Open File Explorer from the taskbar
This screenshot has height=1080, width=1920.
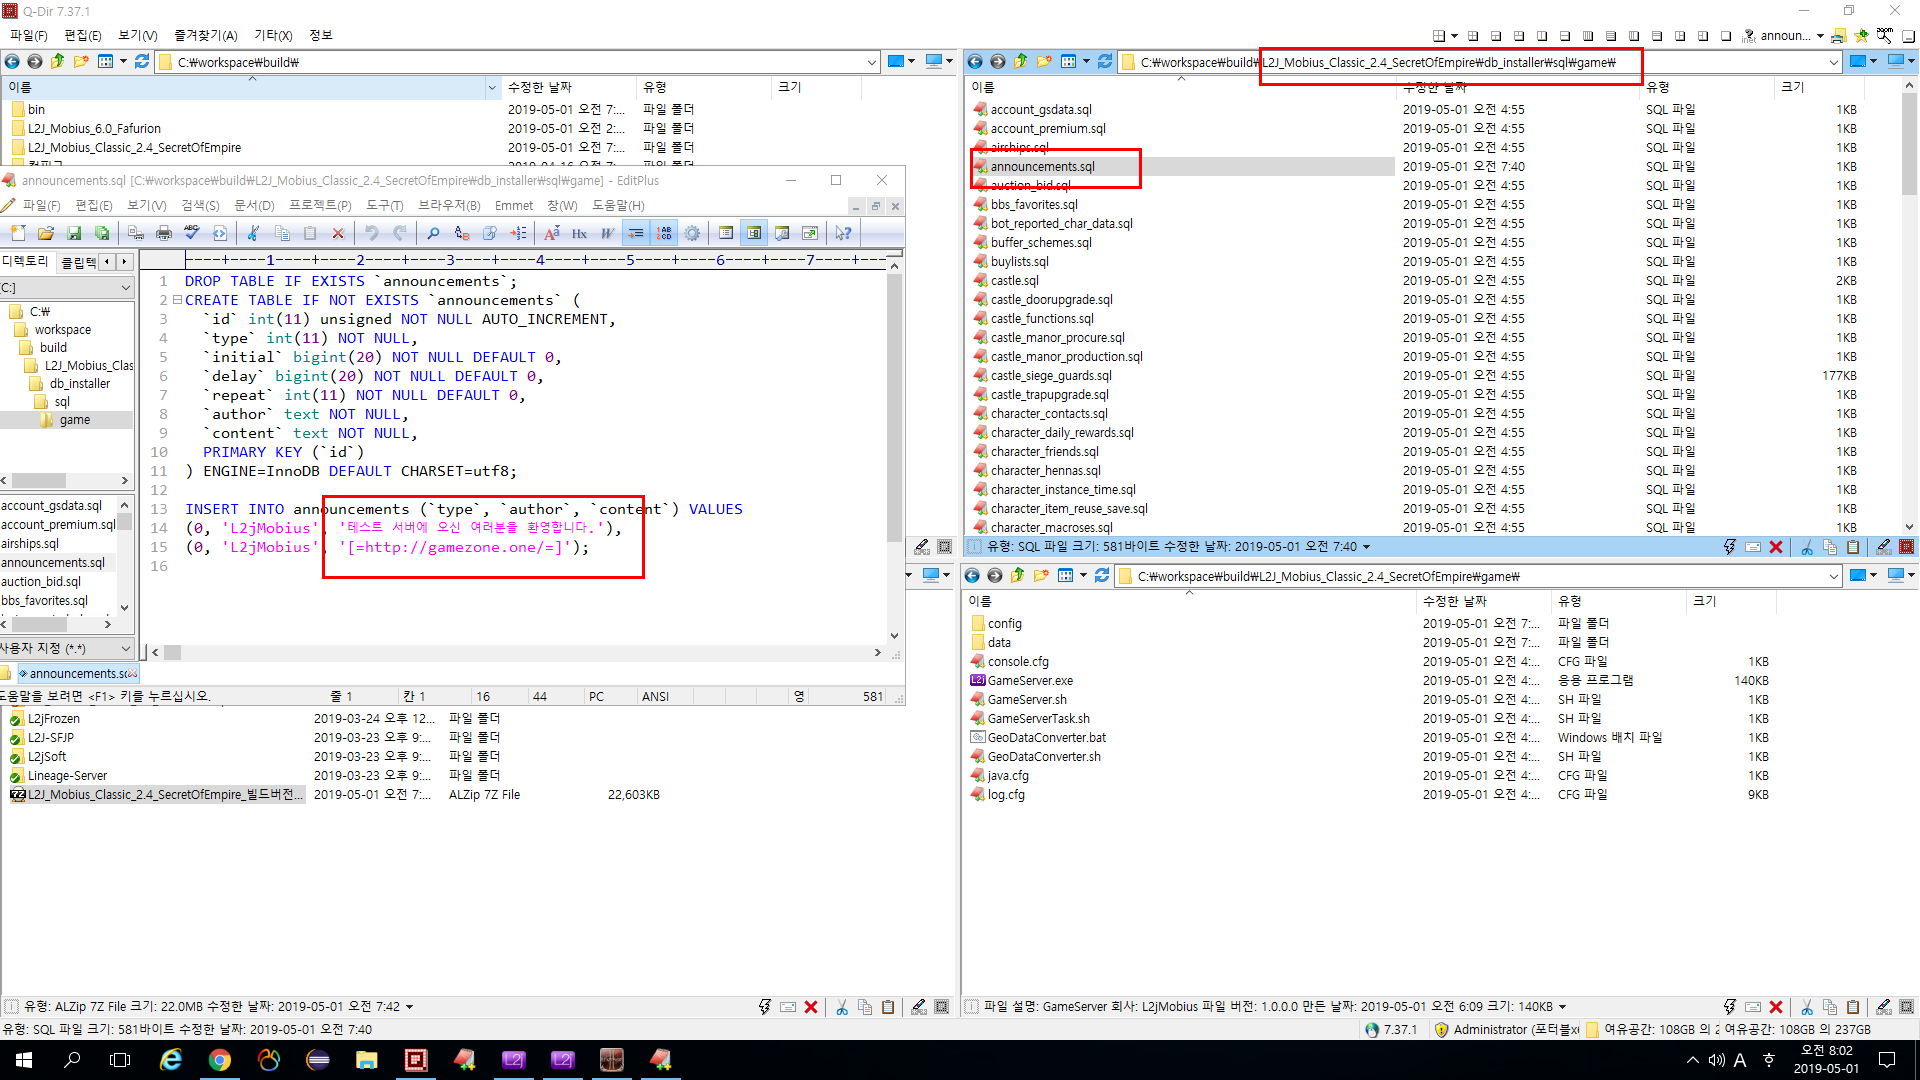[x=367, y=1060]
